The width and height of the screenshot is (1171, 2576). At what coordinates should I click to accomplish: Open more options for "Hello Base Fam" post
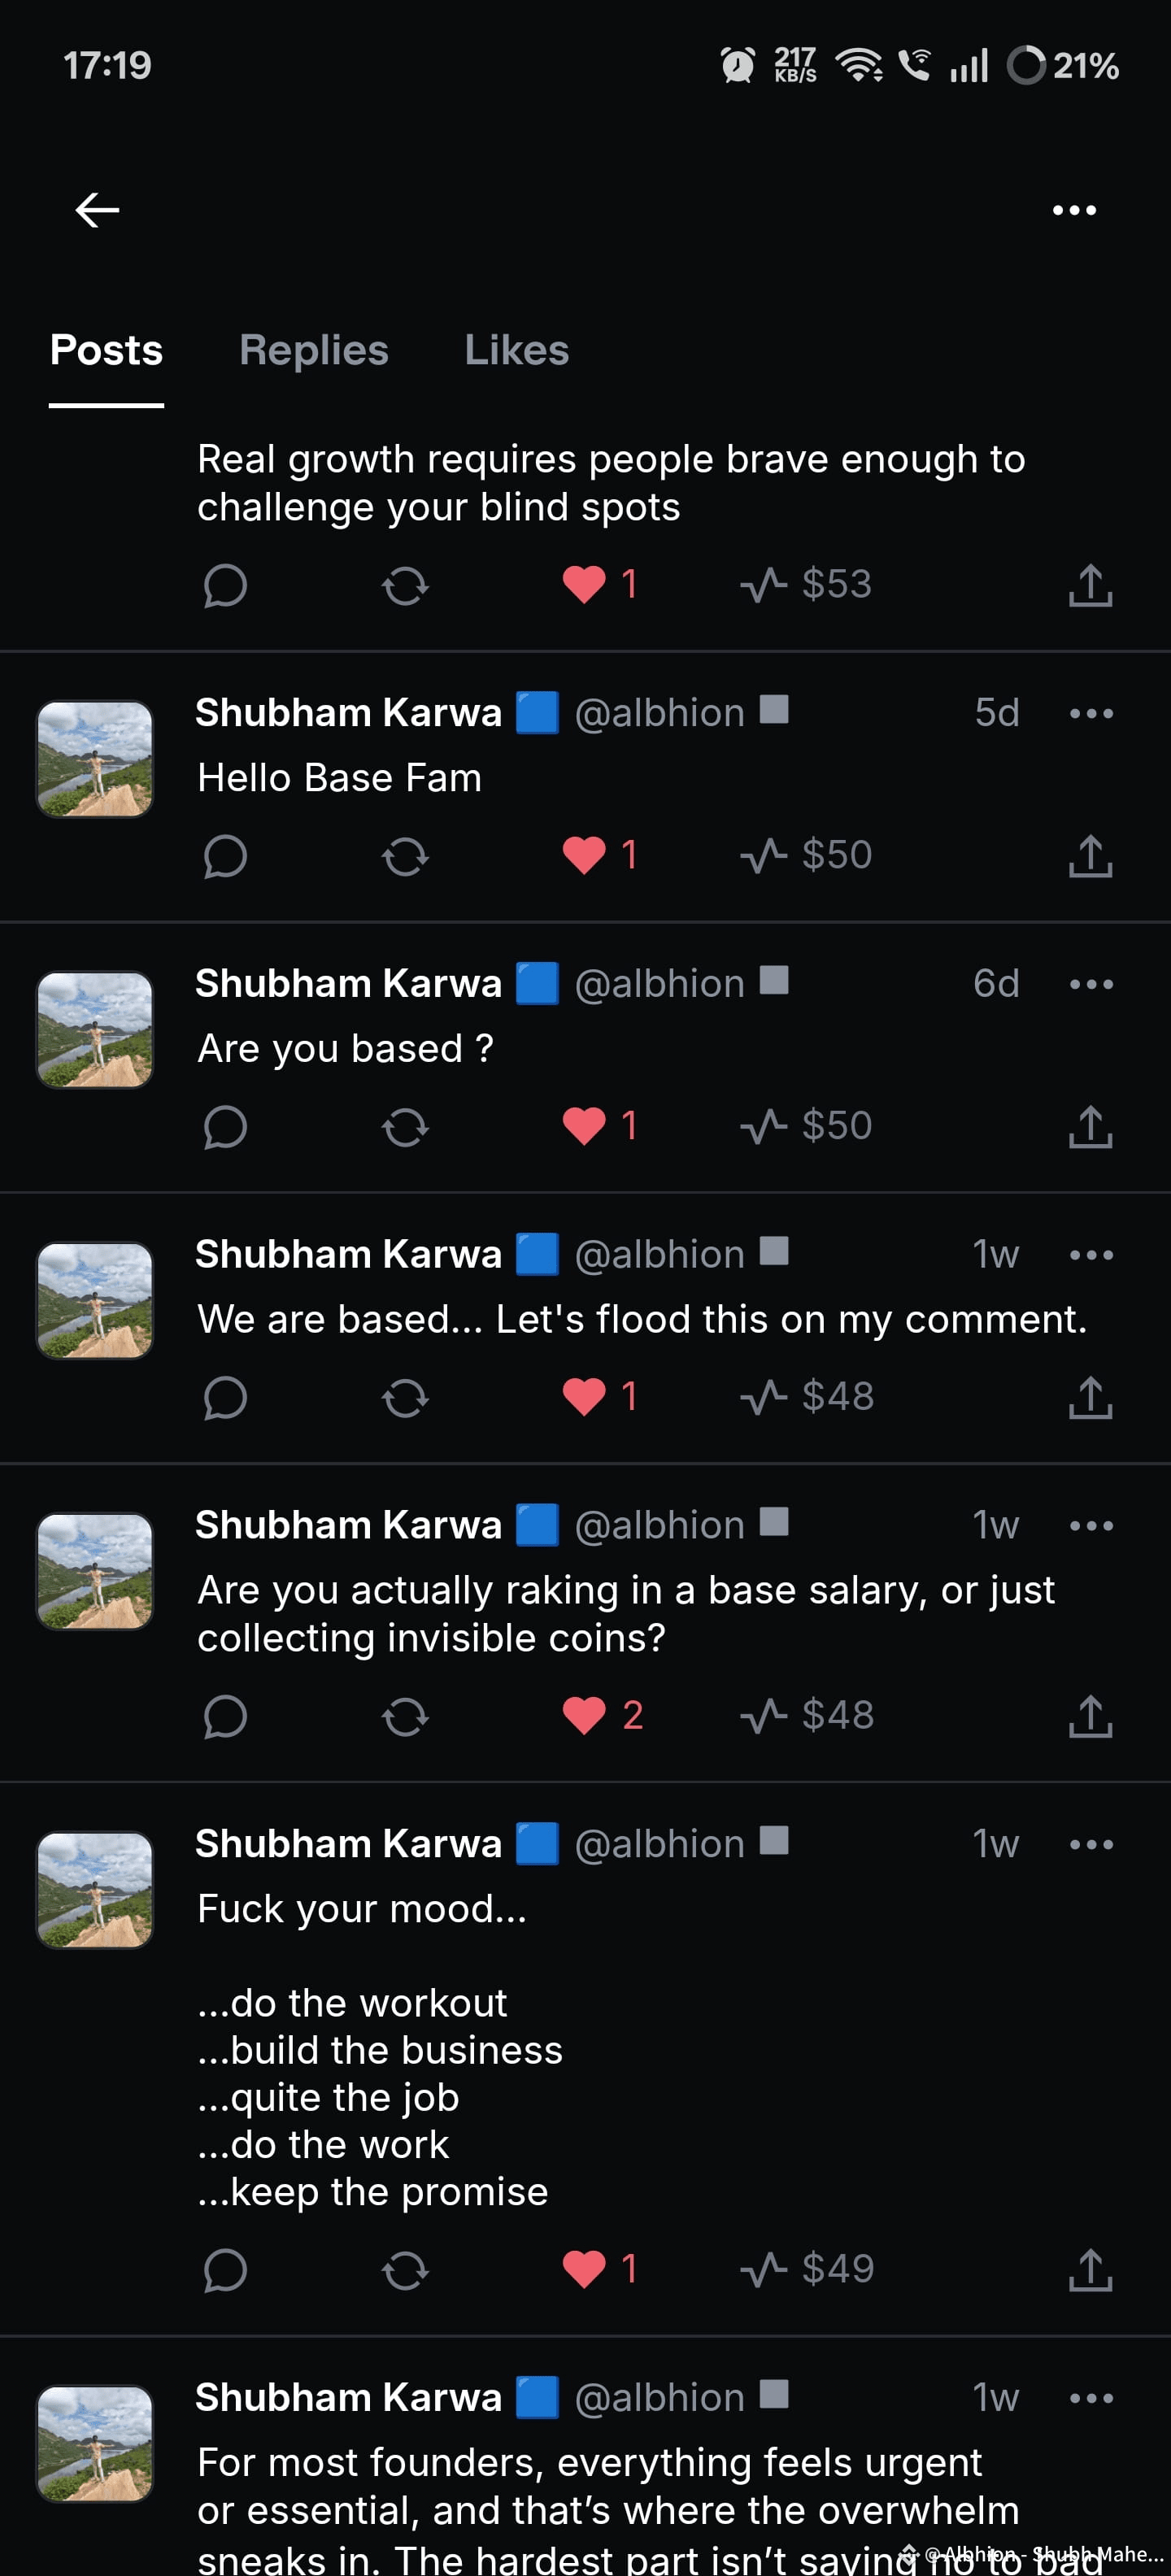click(1091, 713)
